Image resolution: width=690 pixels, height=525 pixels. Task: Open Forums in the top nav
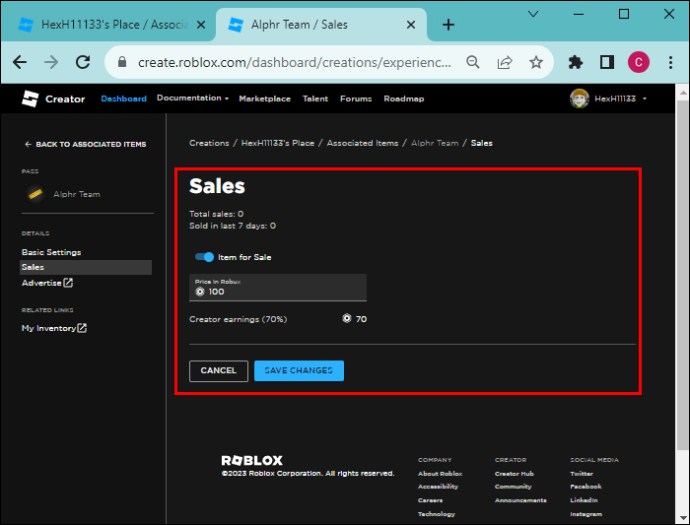click(356, 99)
